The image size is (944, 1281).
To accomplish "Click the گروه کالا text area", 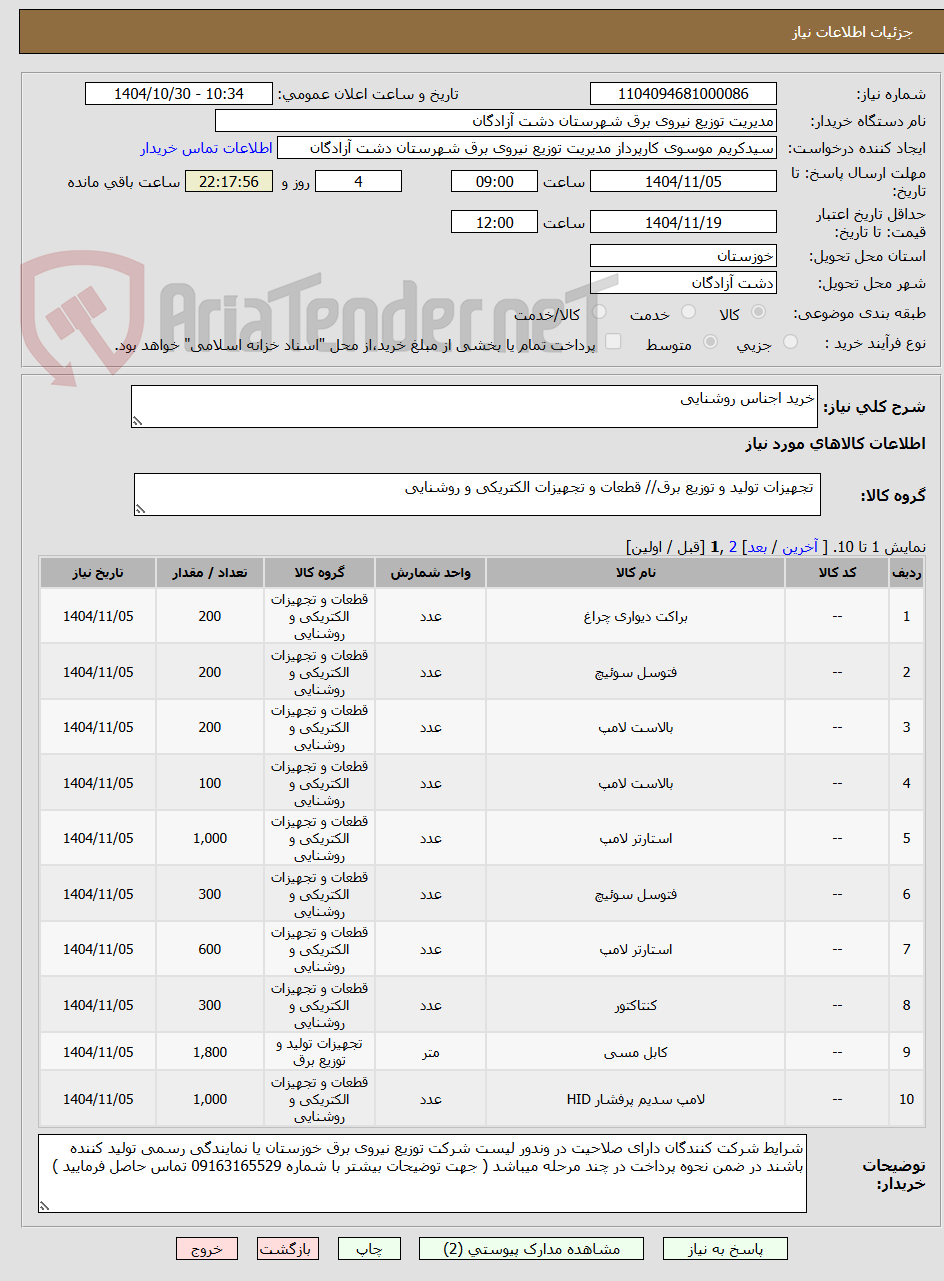I will point(477,495).
